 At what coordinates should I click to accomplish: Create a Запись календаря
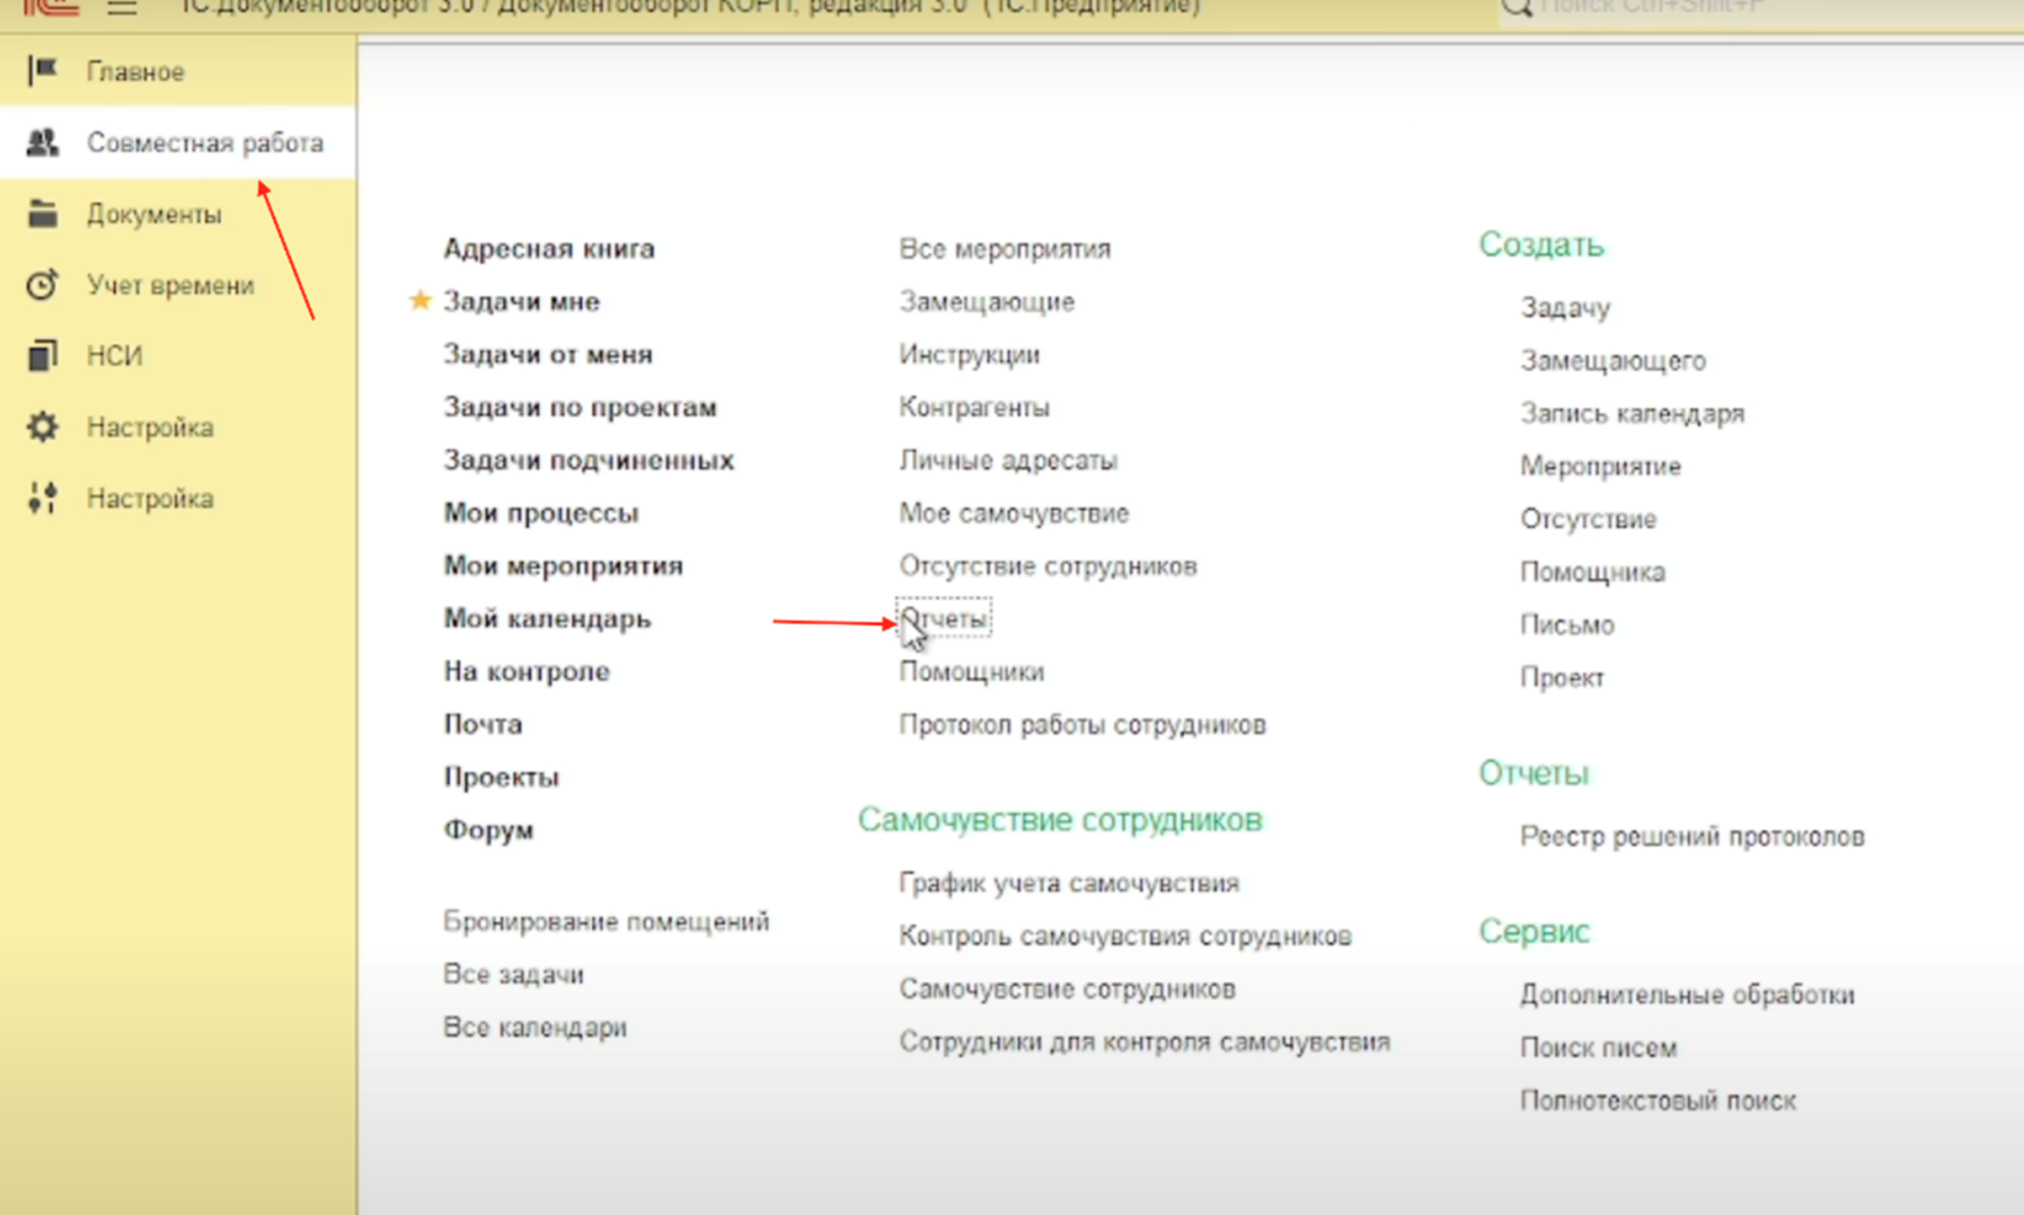click(1632, 414)
